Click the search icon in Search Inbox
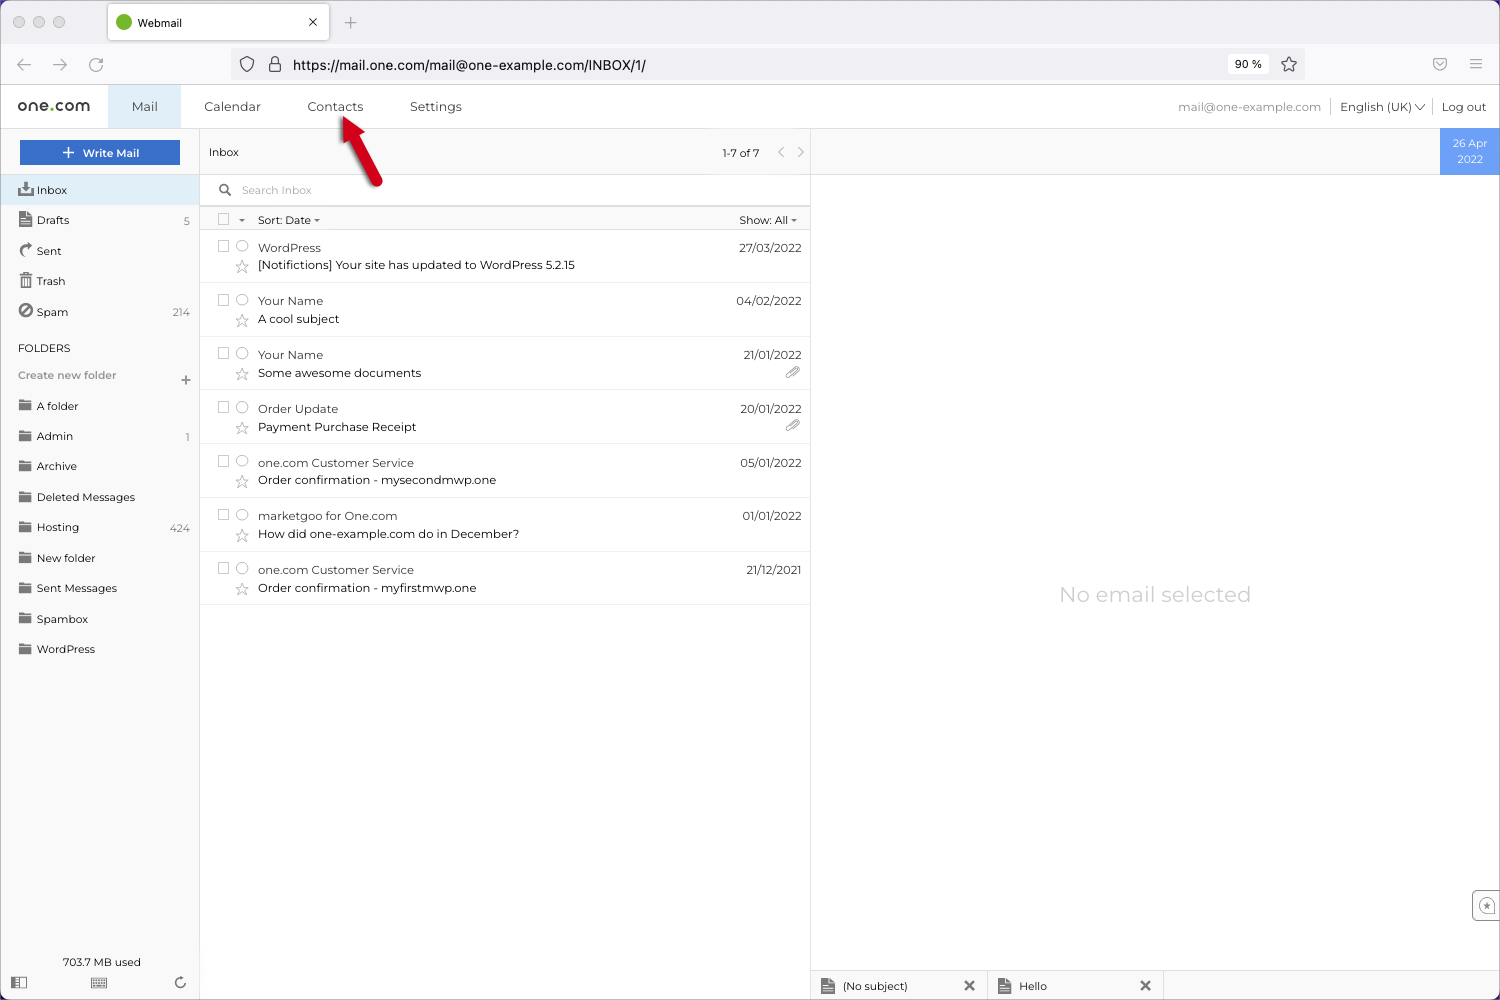 224,189
